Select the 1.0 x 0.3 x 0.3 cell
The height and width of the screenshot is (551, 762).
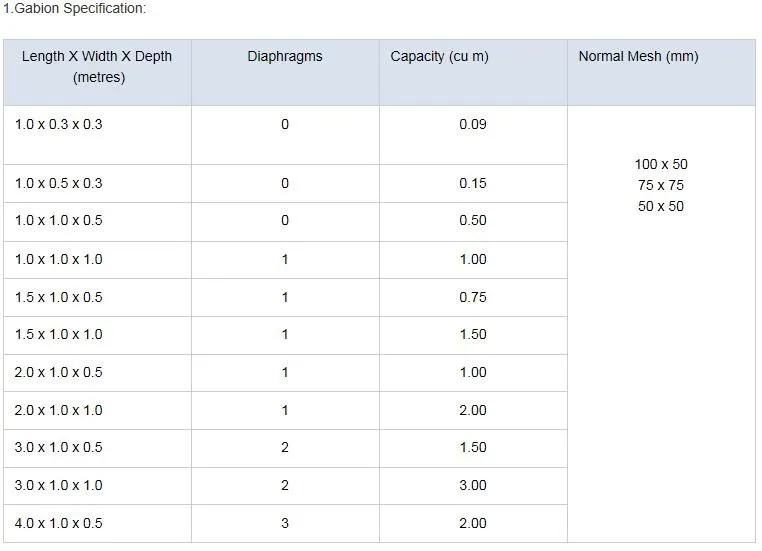tap(59, 124)
